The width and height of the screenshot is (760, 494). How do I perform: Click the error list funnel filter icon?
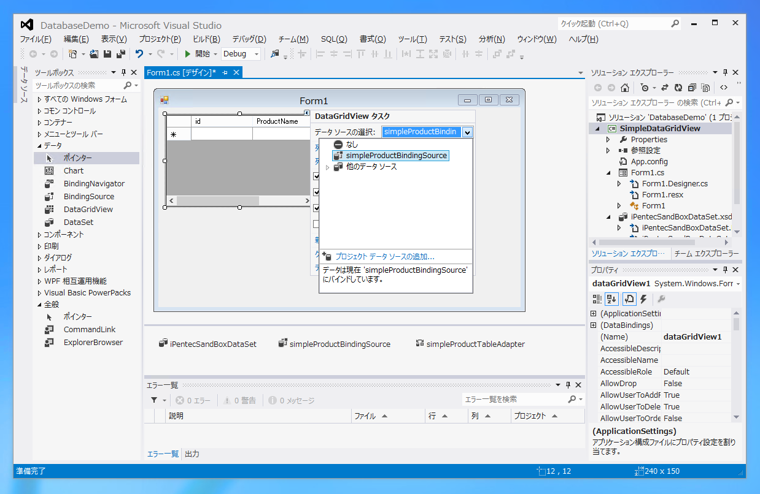pos(154,400)
